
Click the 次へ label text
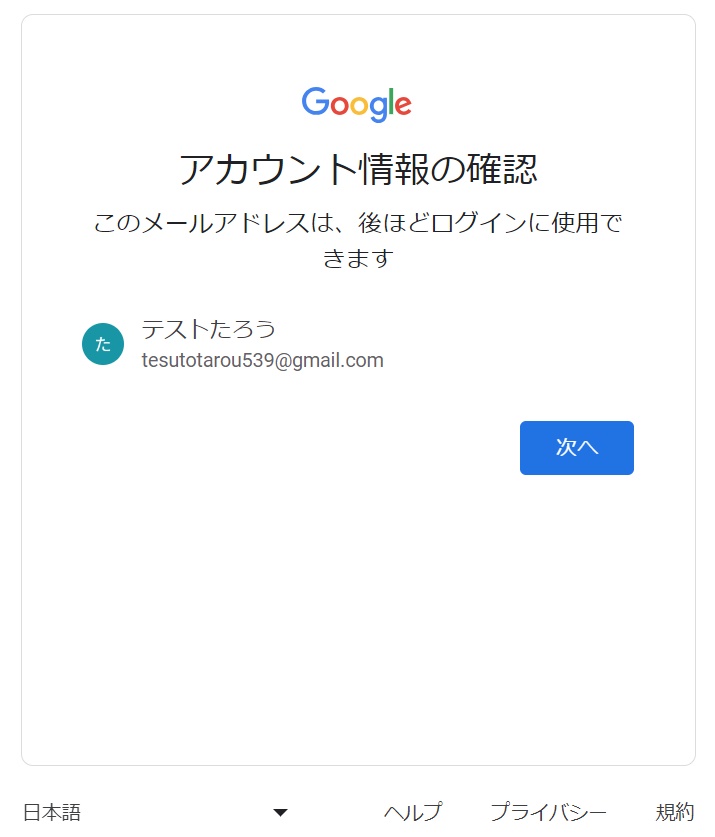tap(577, 447)
